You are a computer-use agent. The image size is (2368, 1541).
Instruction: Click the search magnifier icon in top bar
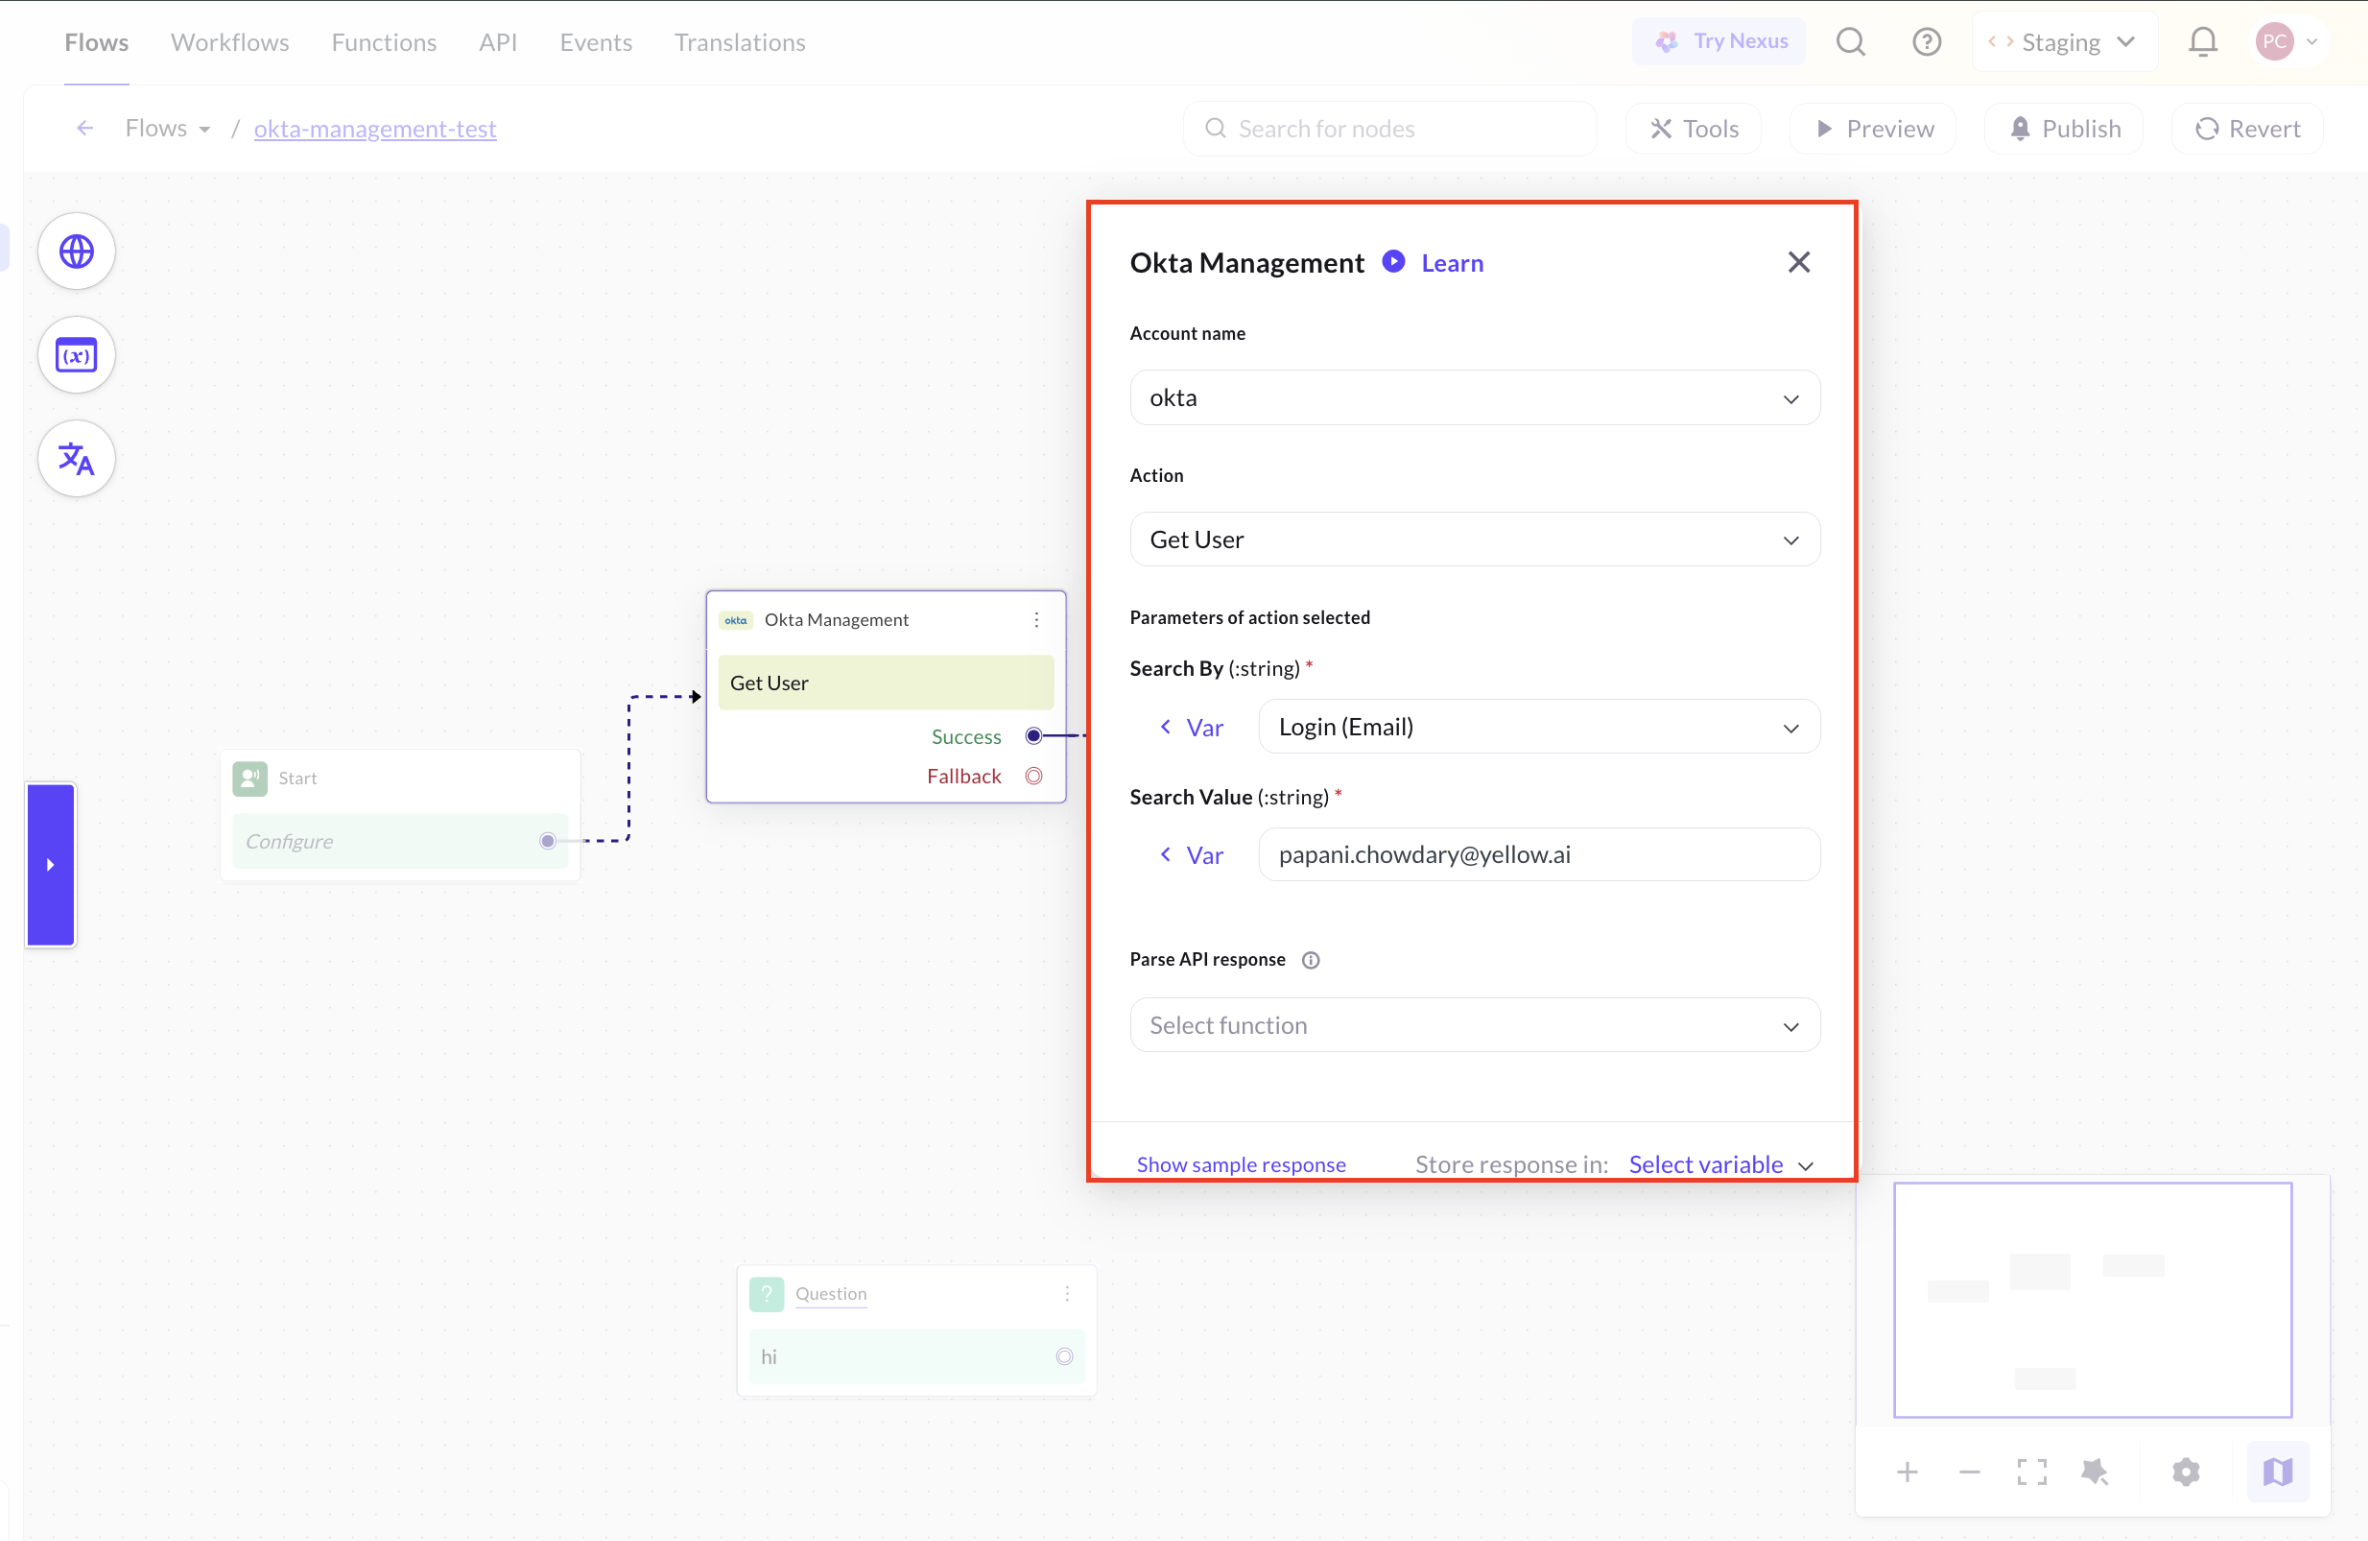click(1850, 42)
